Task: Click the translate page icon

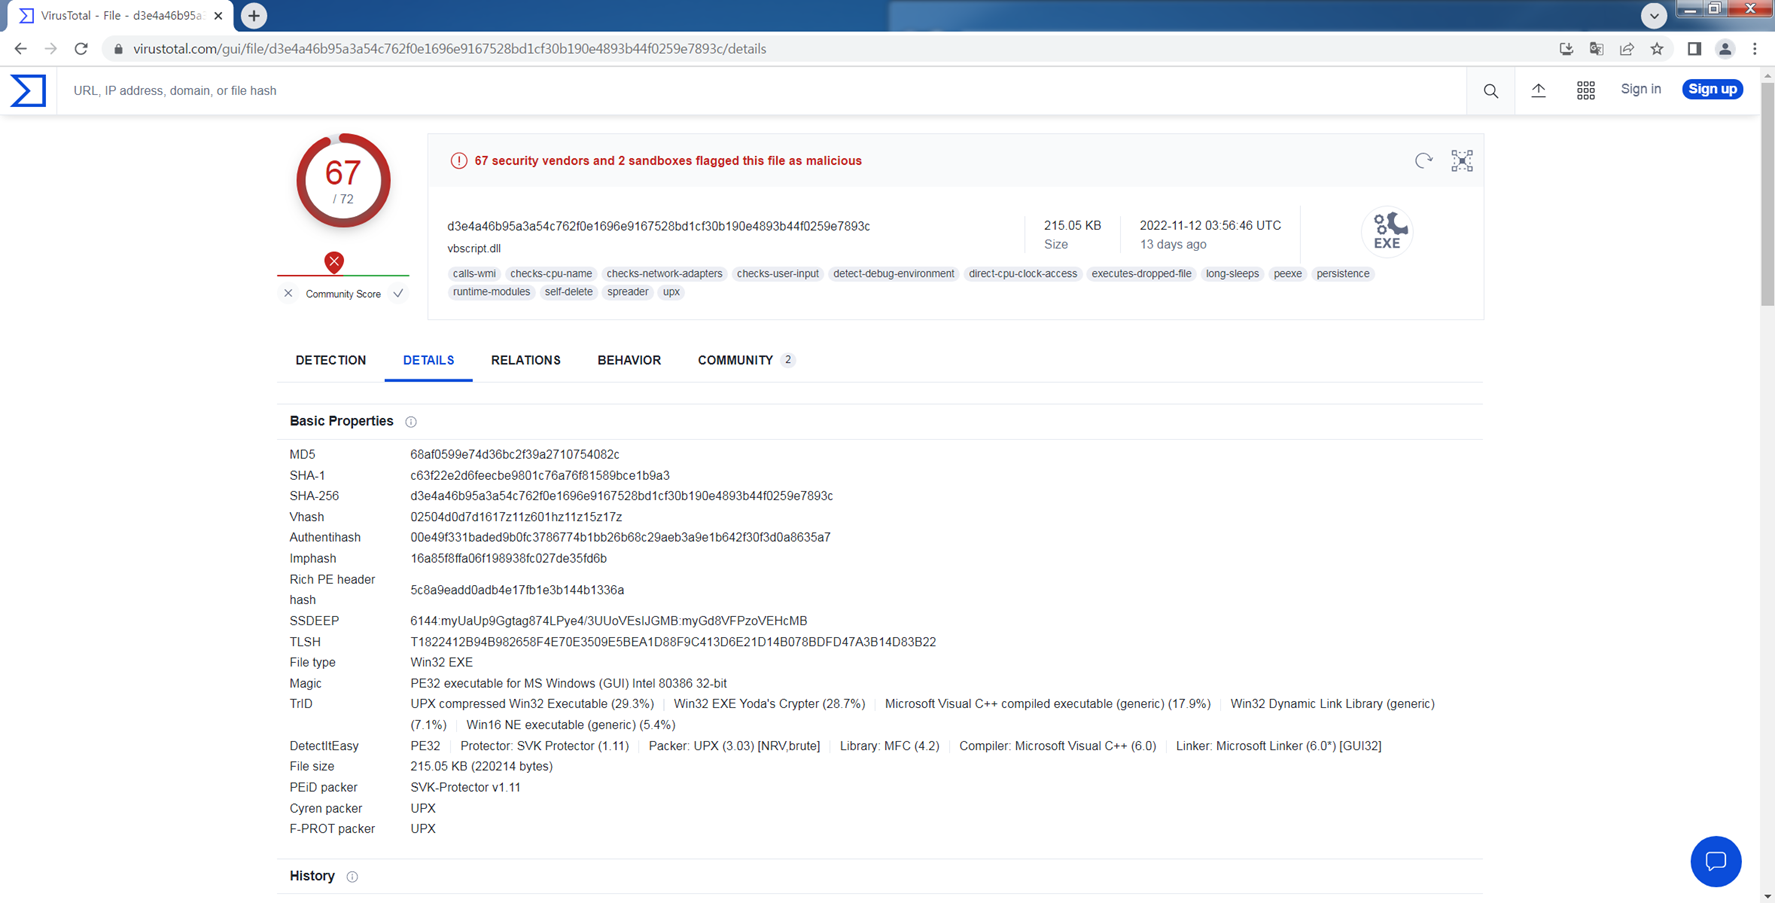Action: pos(1596,48)
